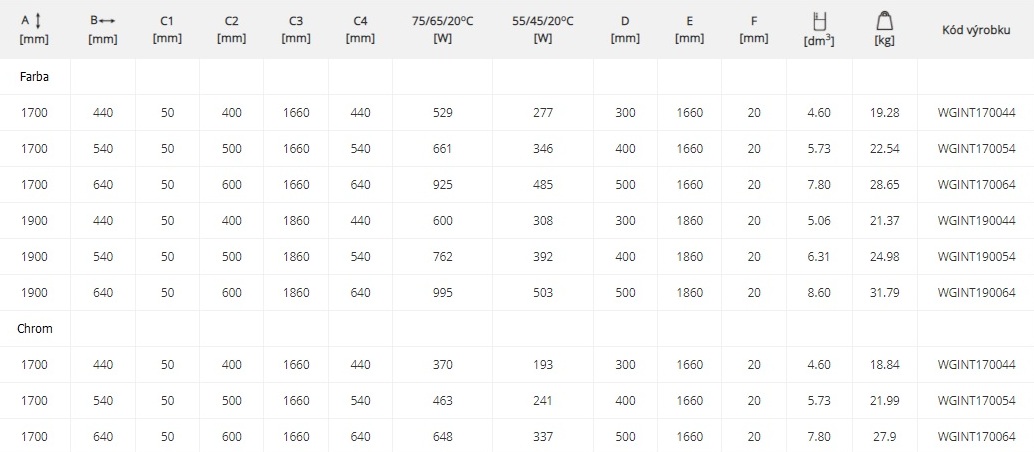The height and width of the screenshot is (452, 1034).
Task: Click the vertical height arrow icon
Action: (38, 20)
